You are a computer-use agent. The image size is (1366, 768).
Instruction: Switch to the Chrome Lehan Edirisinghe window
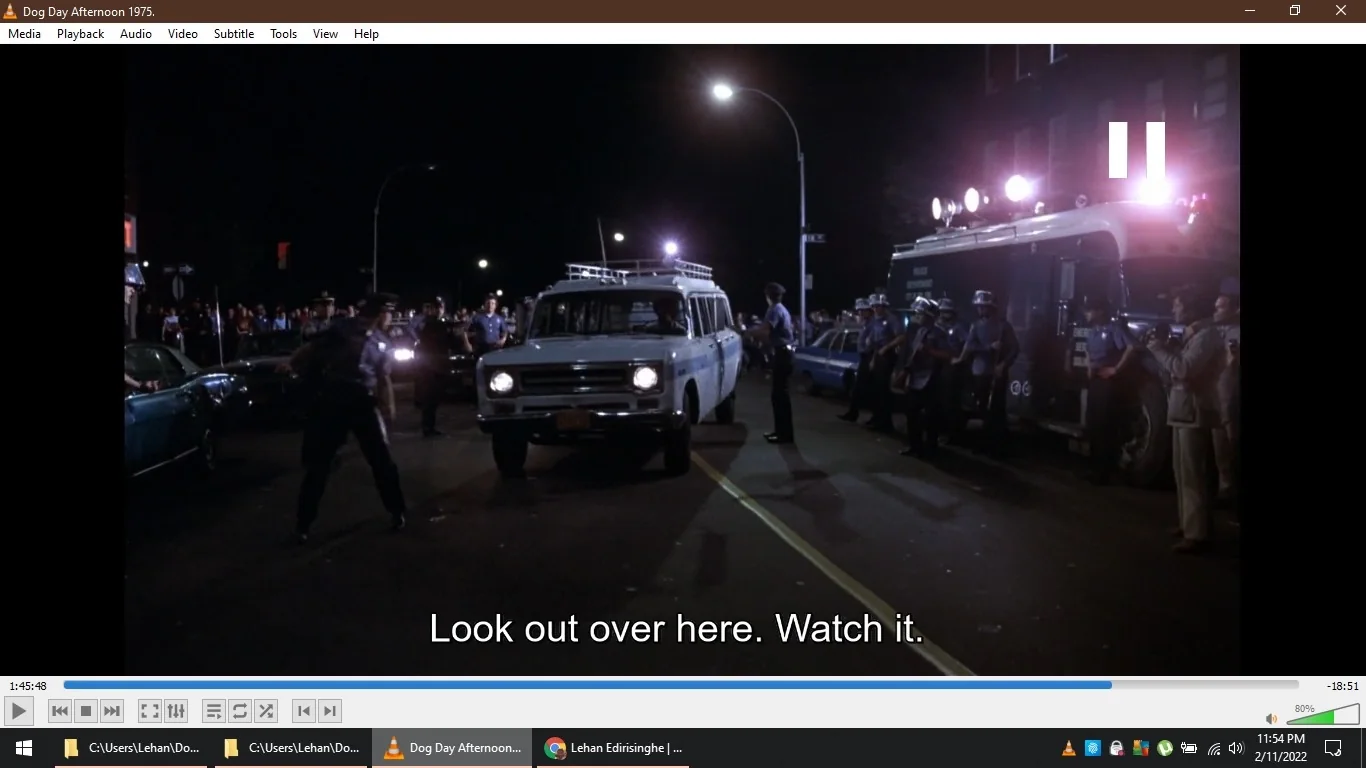(x=614, y=748)
